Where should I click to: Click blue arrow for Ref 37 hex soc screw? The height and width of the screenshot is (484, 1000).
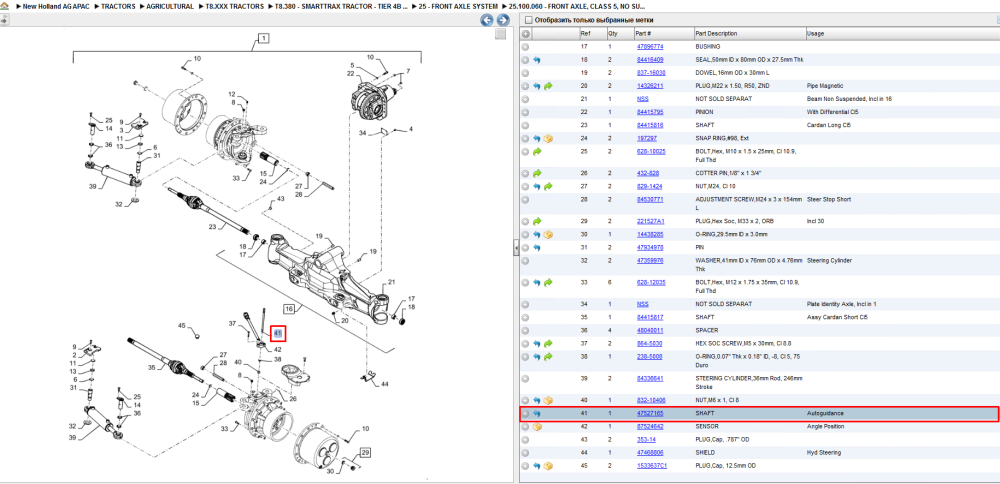click(x=536, y=344)
